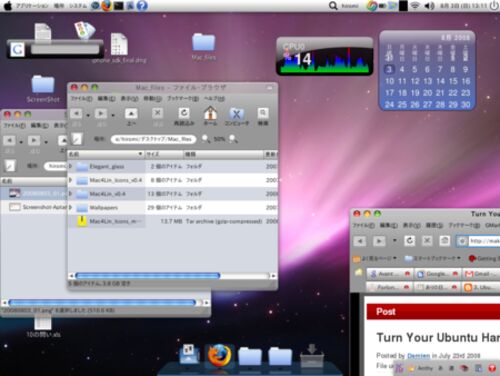This screenshot has height=376, width=500.
Task: Stop page loading in Firefox
Action: pos(427,240)
